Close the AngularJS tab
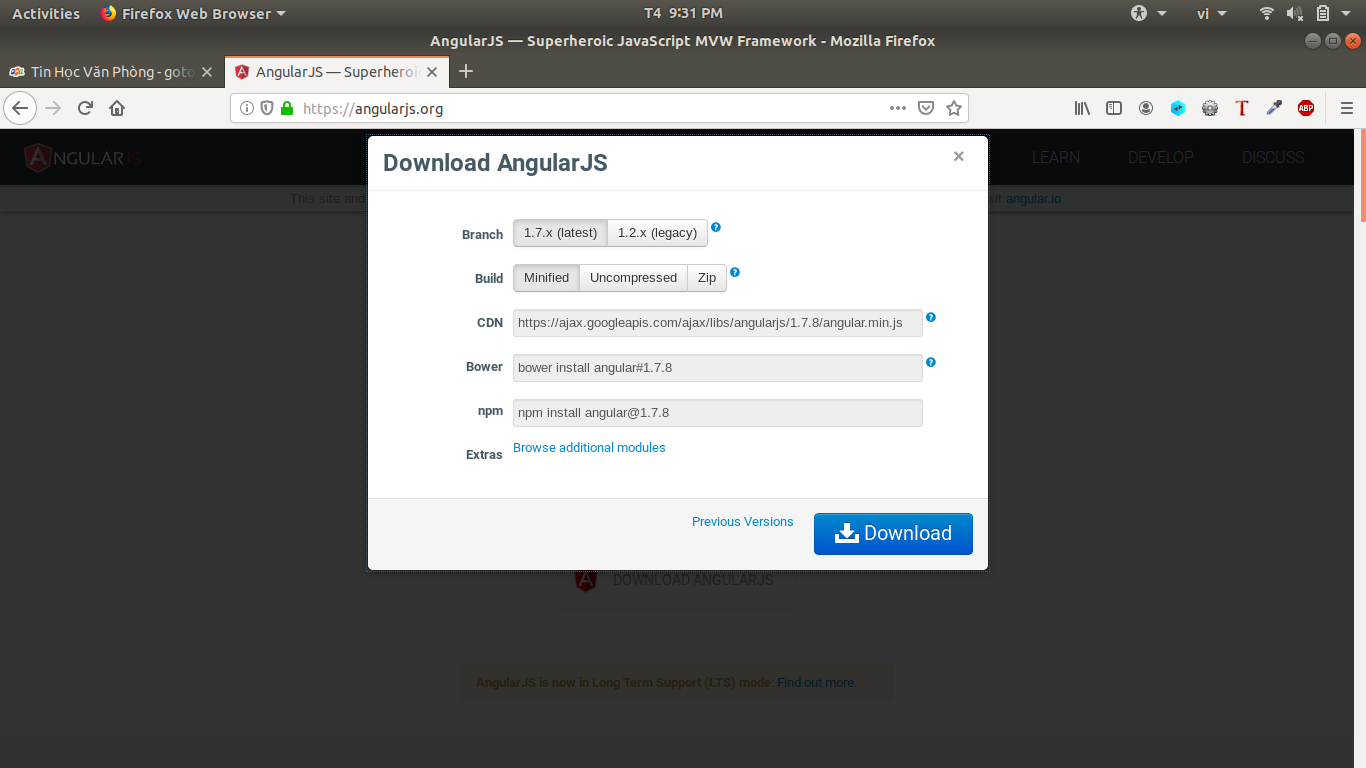Screen dimensions: 1366x768 [432, 72]
